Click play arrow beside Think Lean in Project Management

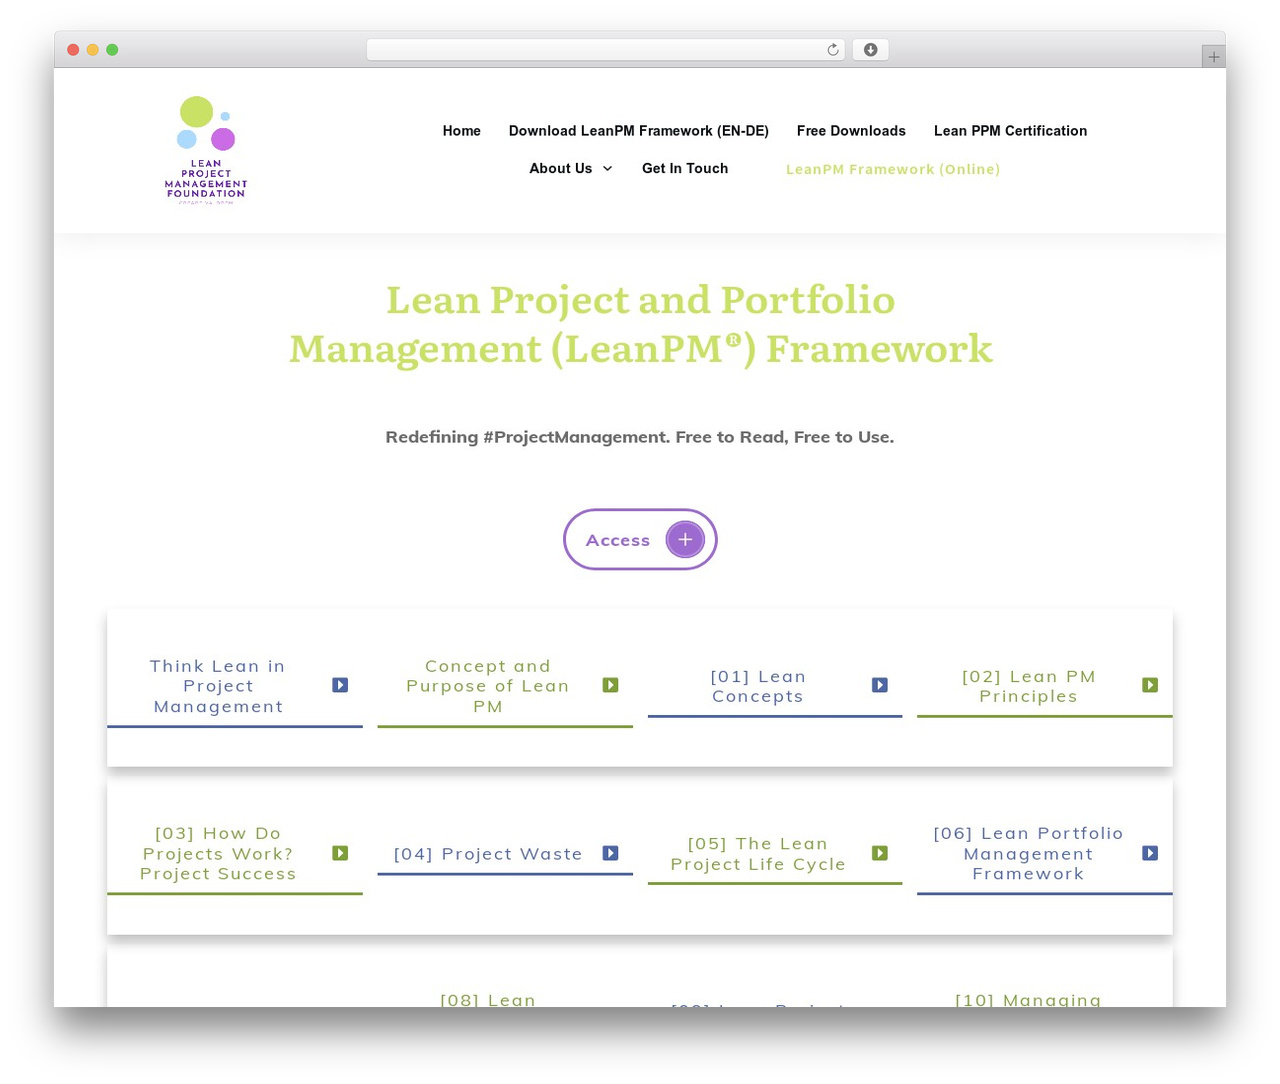(340, 685)
